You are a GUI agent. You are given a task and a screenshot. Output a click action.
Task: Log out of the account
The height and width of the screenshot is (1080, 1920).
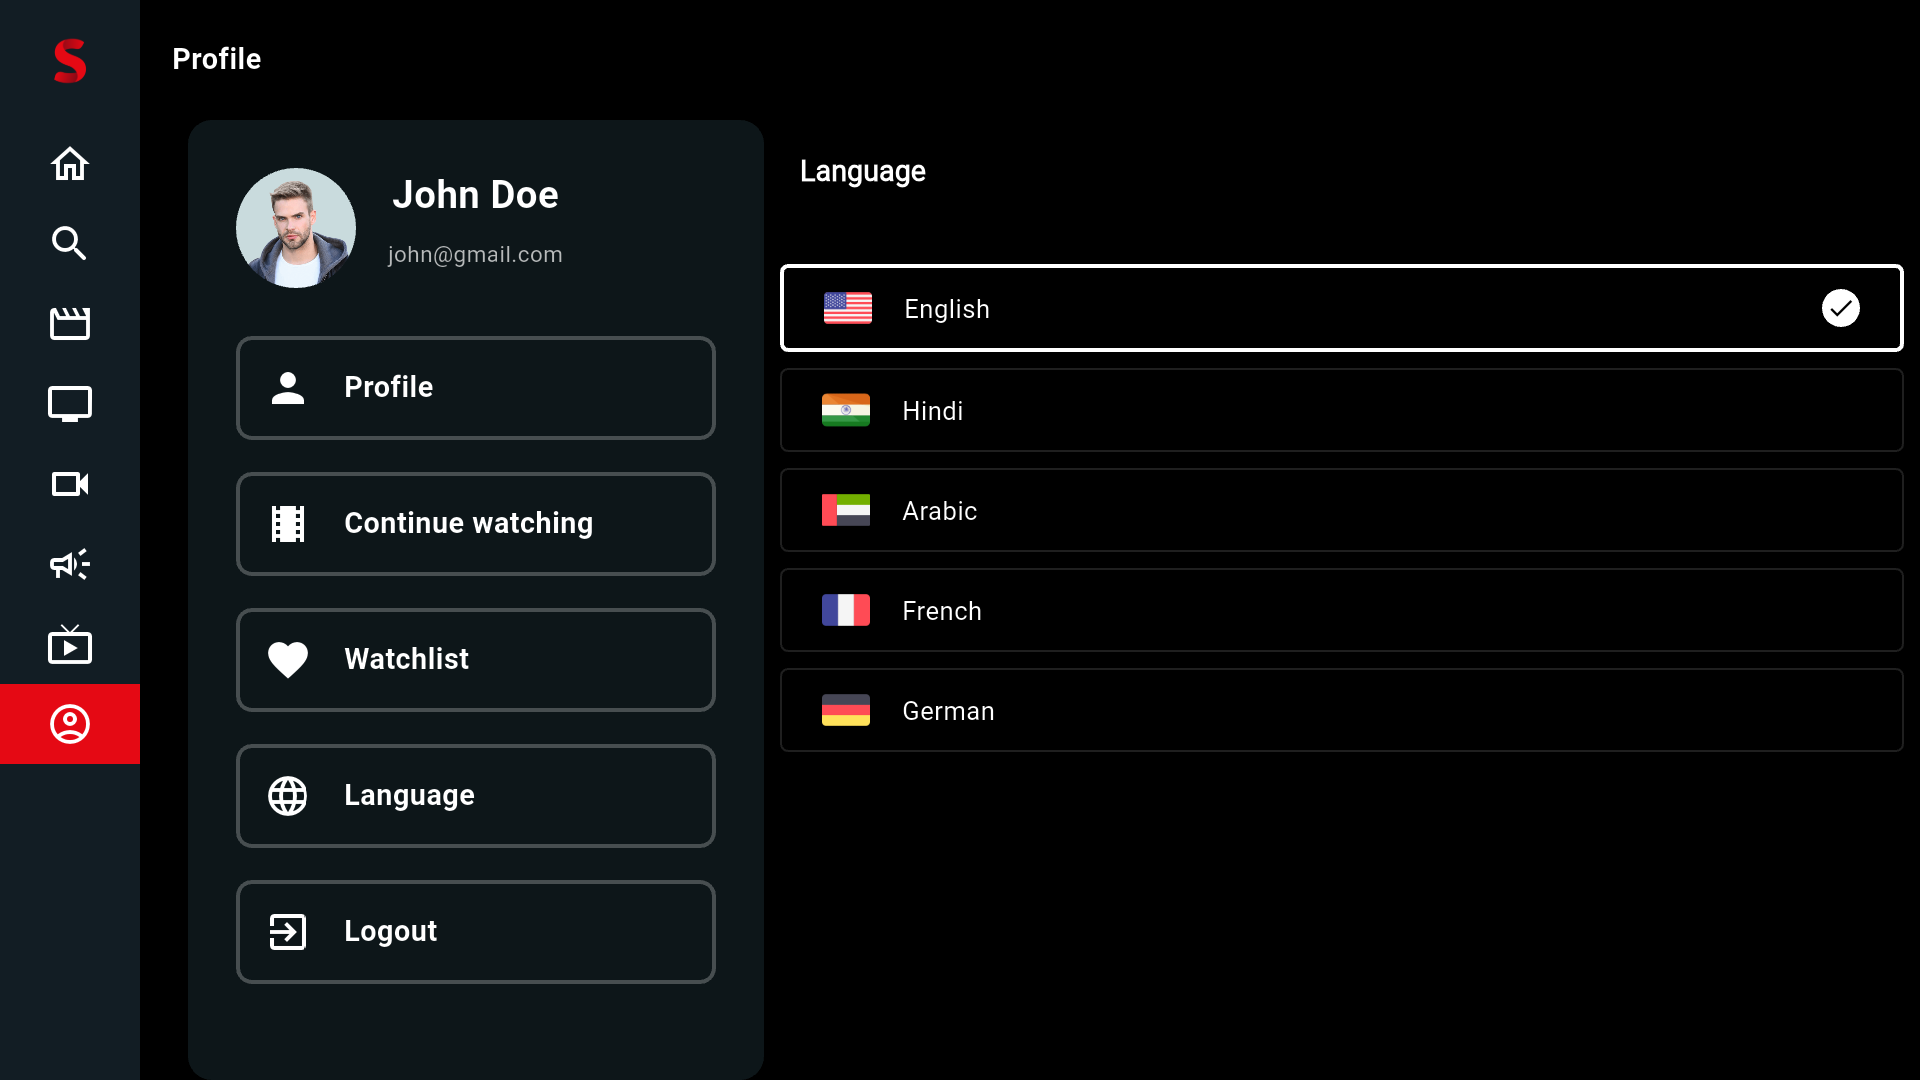tap(476, 931)
